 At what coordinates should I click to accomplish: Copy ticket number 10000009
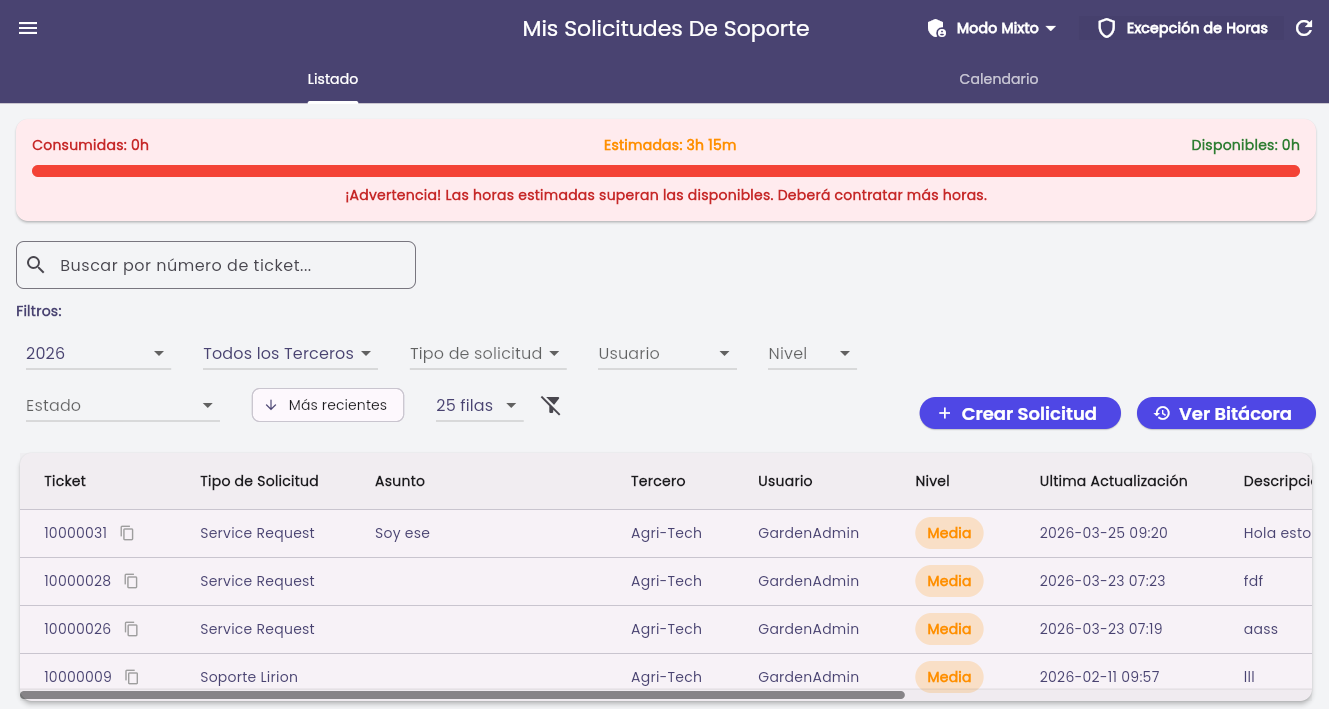[x=131, y=677]
